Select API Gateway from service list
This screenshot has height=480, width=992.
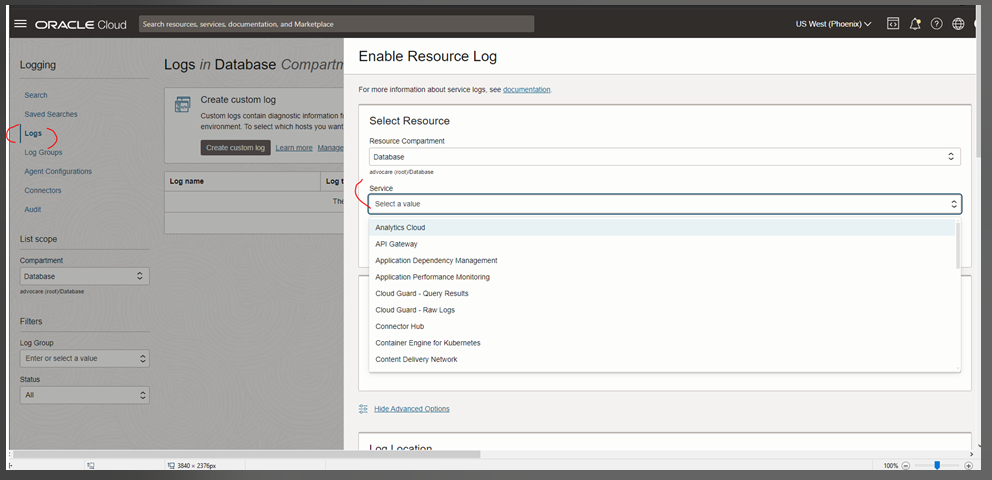pyautogui.click(x=397, y=244)
